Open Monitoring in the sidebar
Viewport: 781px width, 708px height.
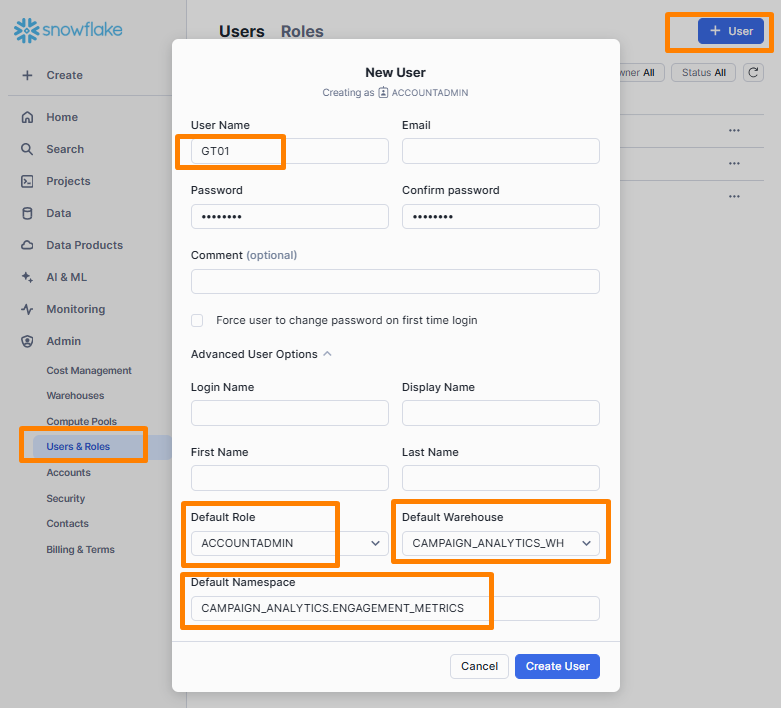76,309
